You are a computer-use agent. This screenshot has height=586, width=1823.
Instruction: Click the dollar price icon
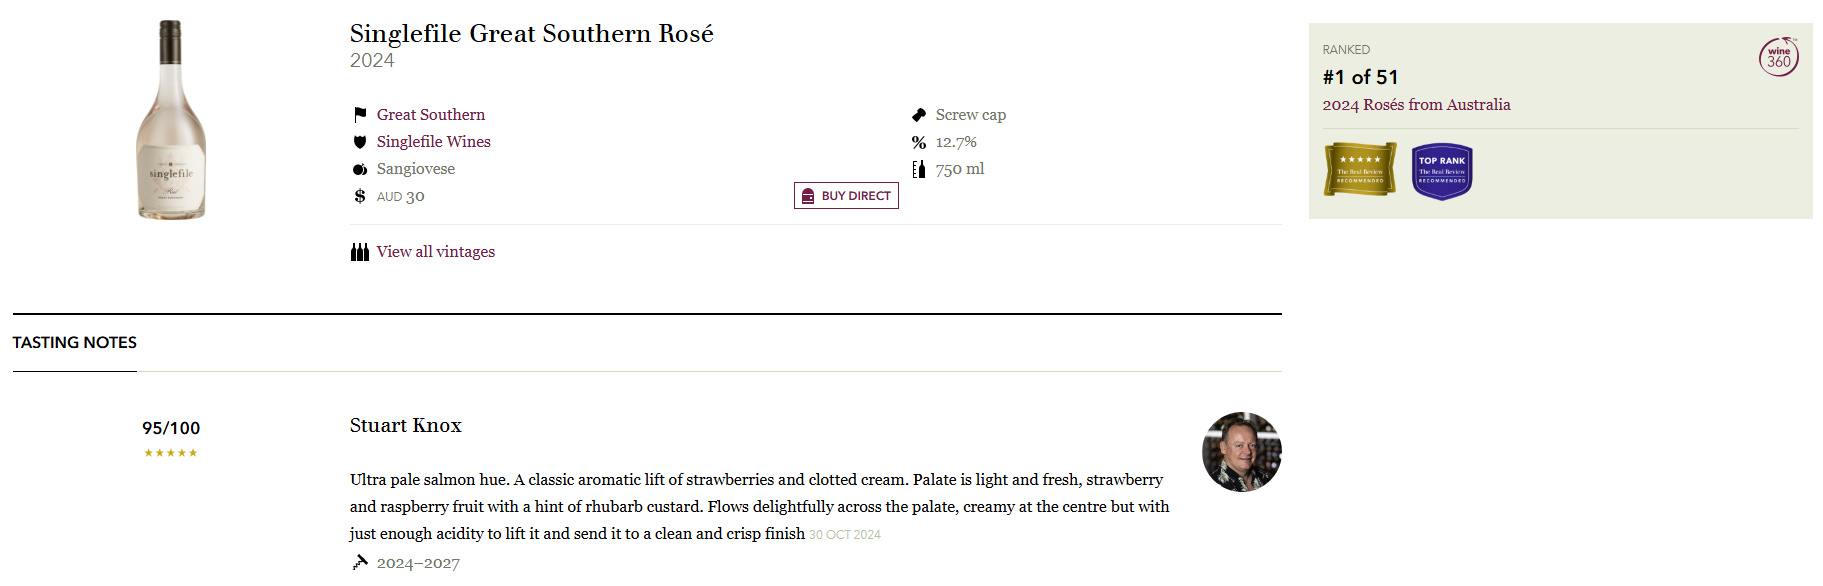360,196
